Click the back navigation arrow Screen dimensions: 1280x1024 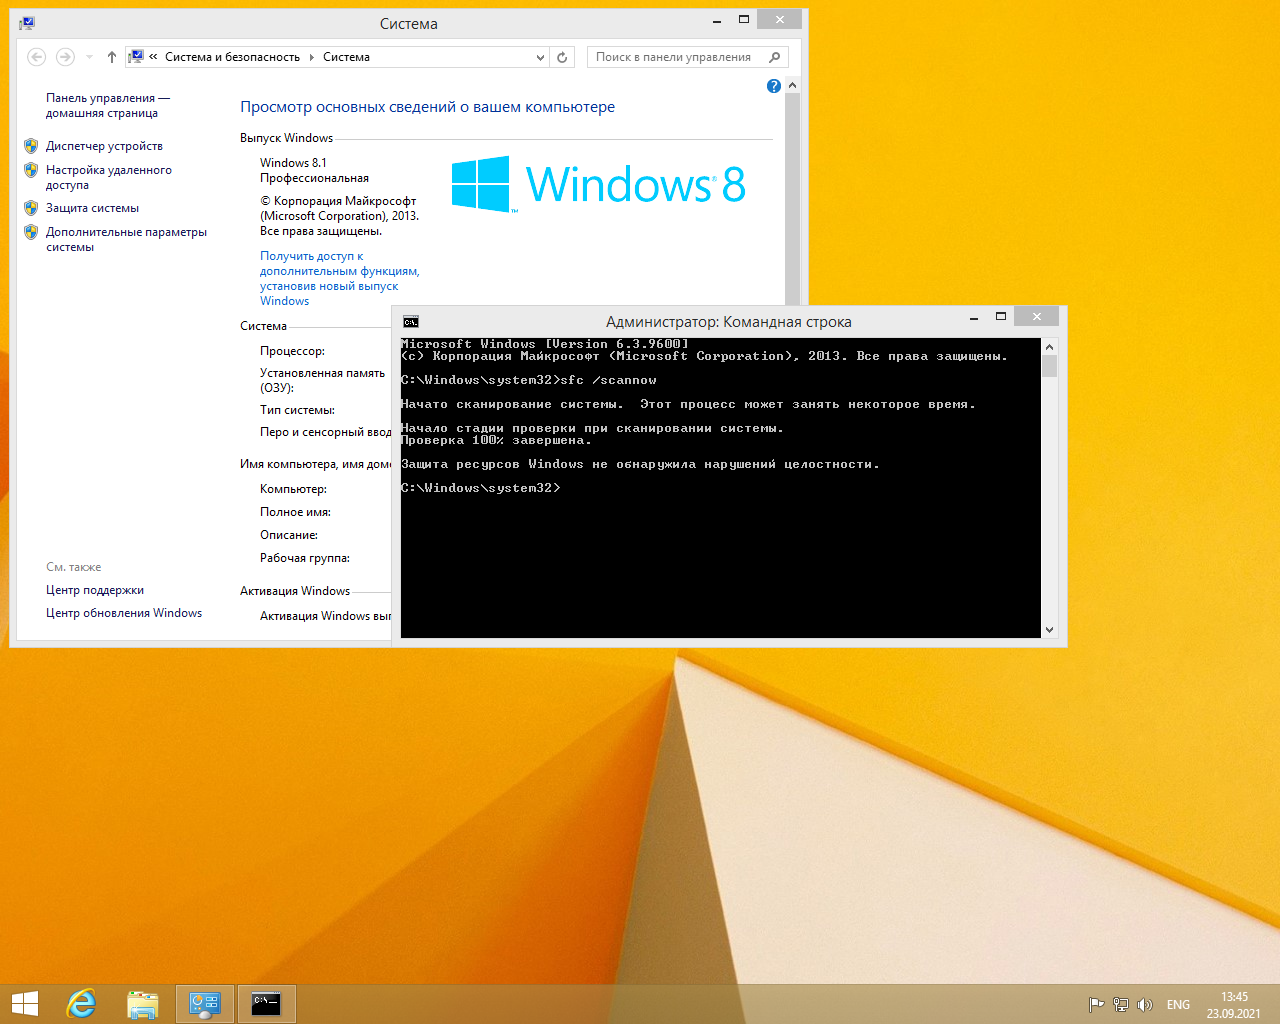click(37, 57)
